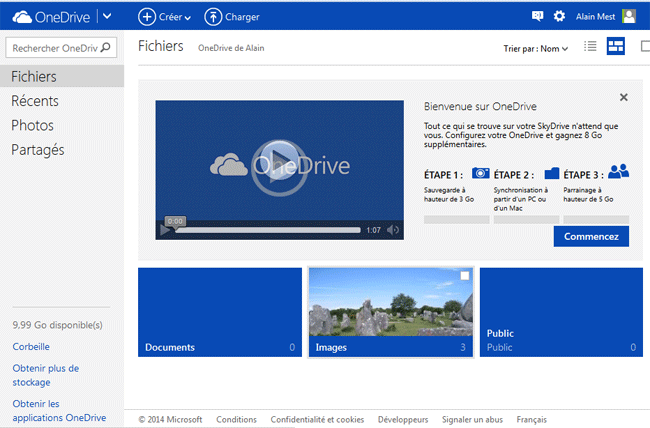650x428 pixels.
Task: Select Récents in the sidebar
Action: coord(35,101)
